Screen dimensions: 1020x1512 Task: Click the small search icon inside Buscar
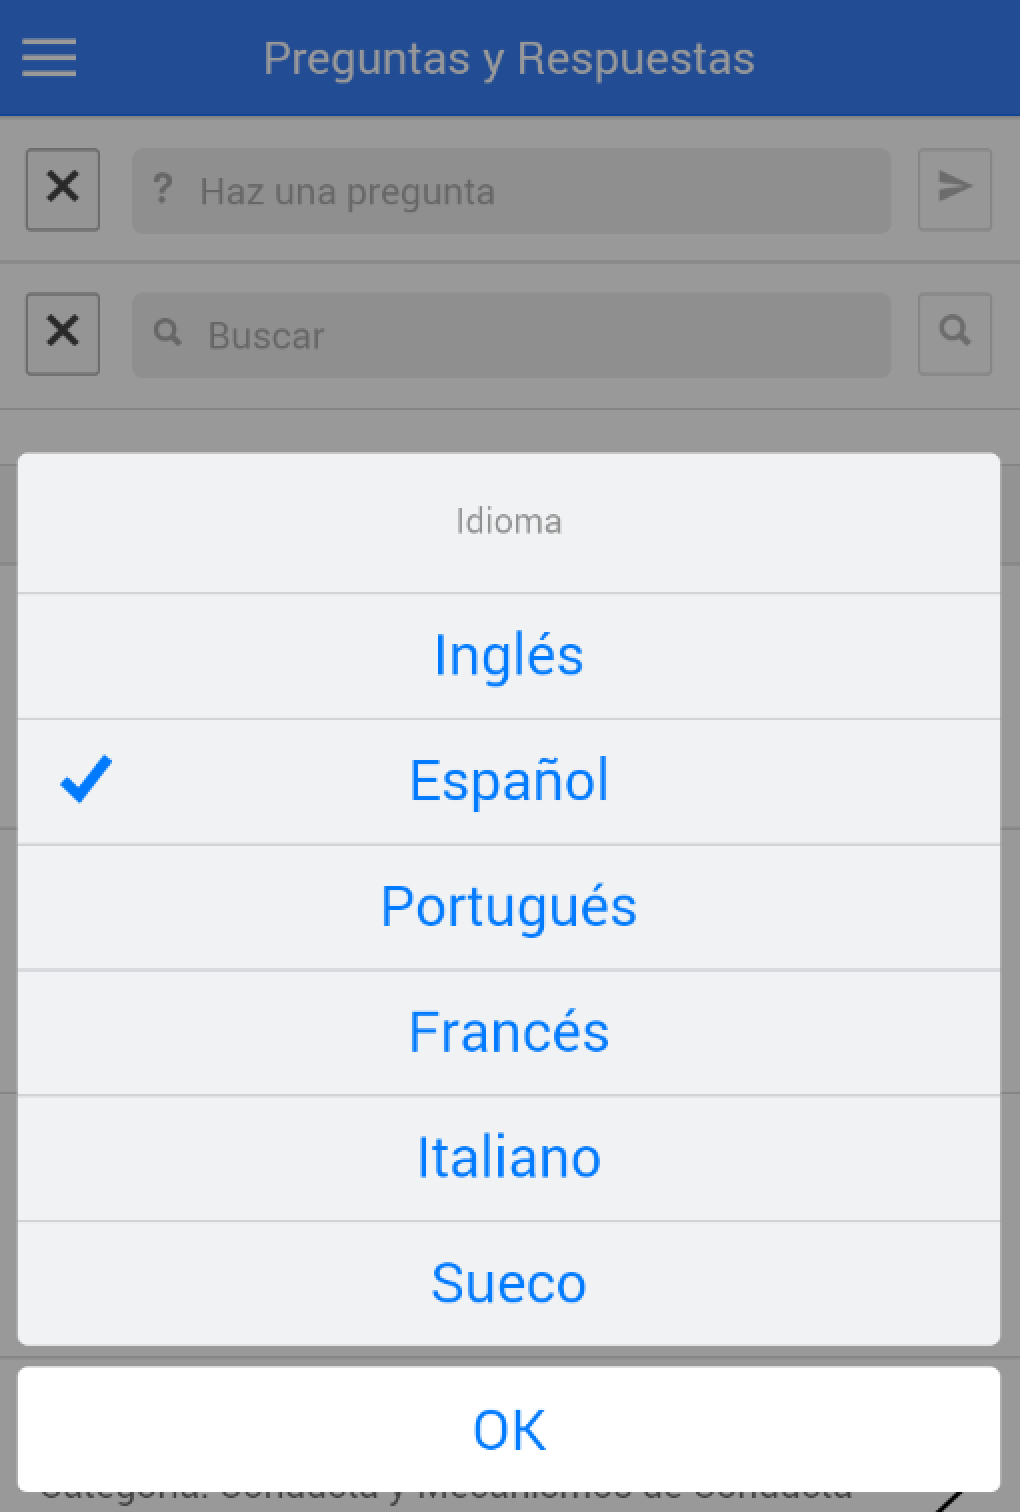[x=168, y=333]
